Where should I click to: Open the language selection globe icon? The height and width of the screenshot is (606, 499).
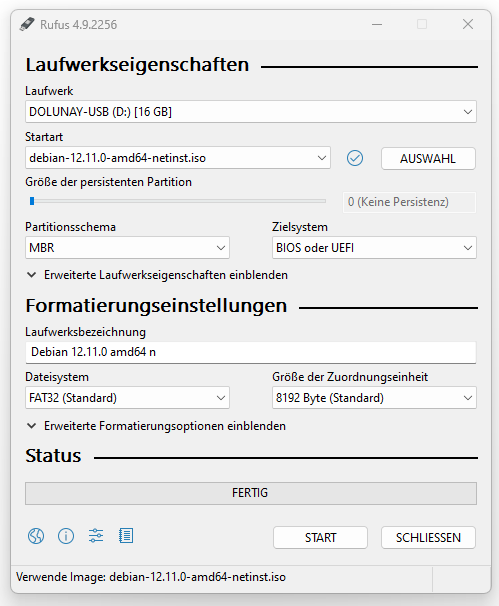[36, 536]
